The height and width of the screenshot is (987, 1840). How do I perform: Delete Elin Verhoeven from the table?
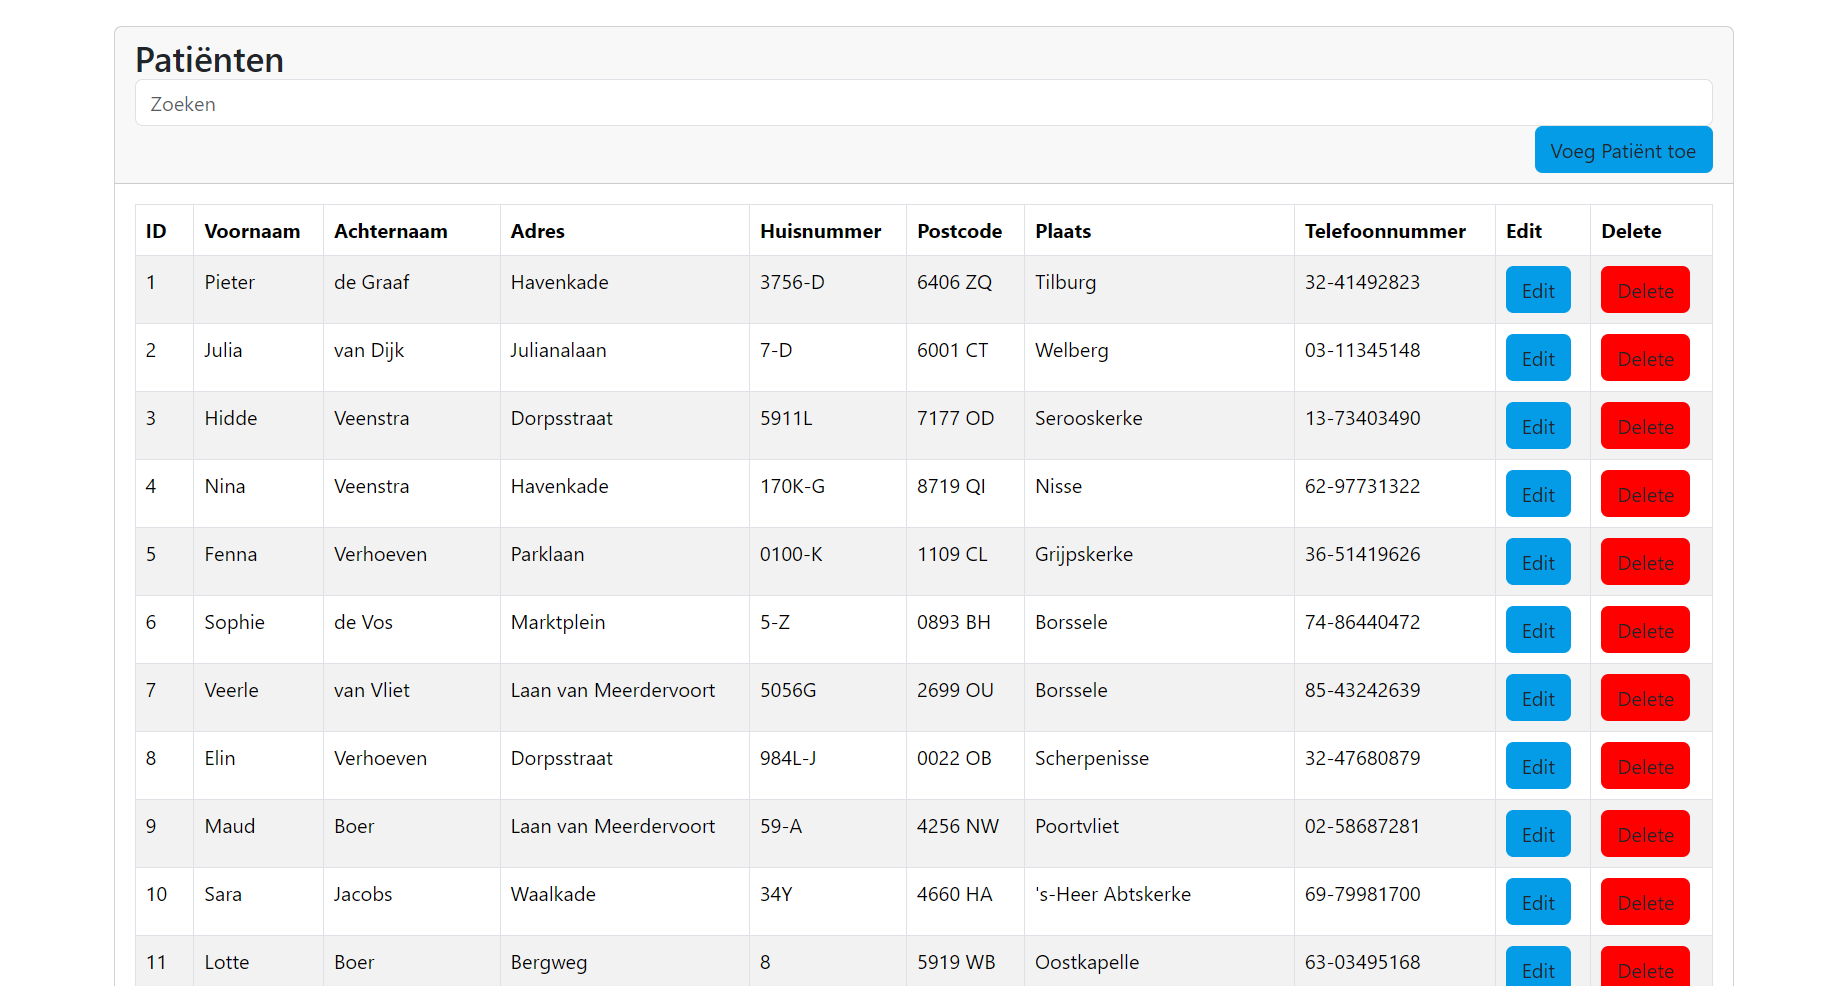click(1644, 766)
